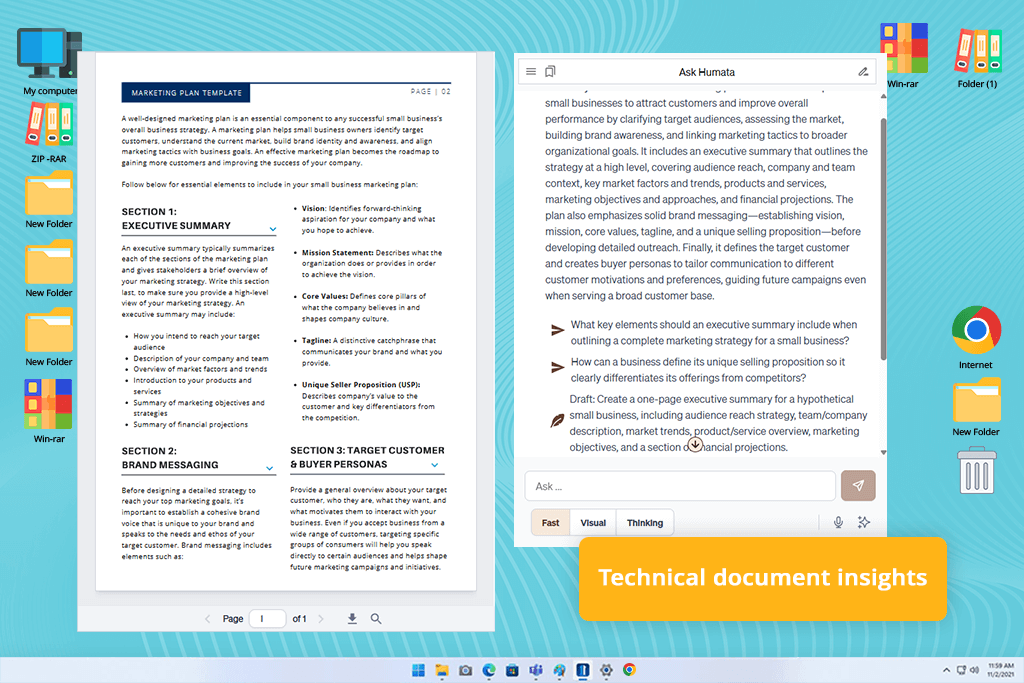The height and width of the screenshot is (683, 1024).
Task: Open Microsoft Teams from the taskbar
Action: coord(536,670)
